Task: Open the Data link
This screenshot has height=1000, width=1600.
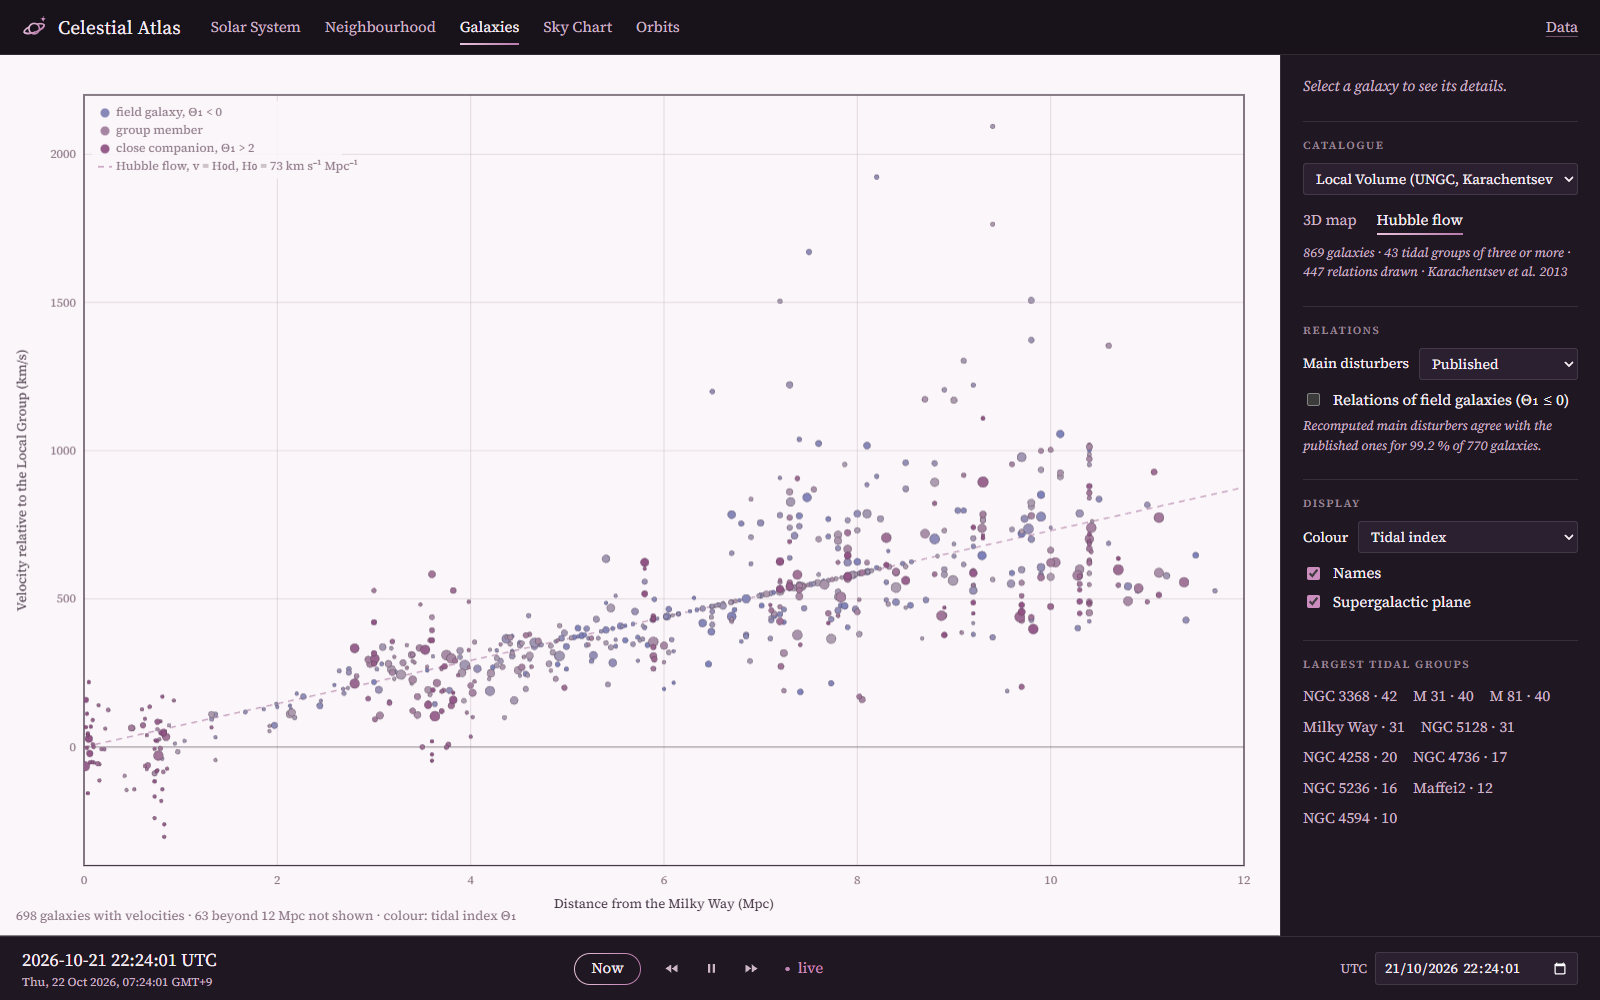Action: coord(1561,27)
